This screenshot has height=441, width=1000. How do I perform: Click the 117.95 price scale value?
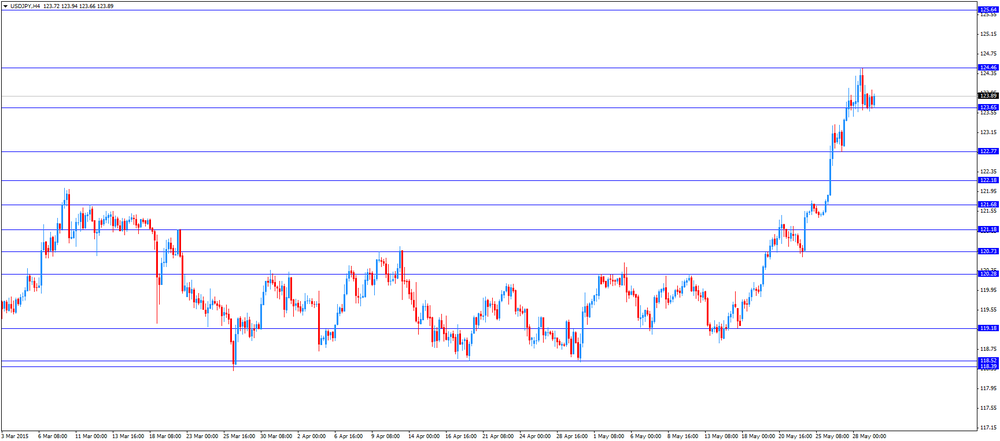[x=989, y=388]
